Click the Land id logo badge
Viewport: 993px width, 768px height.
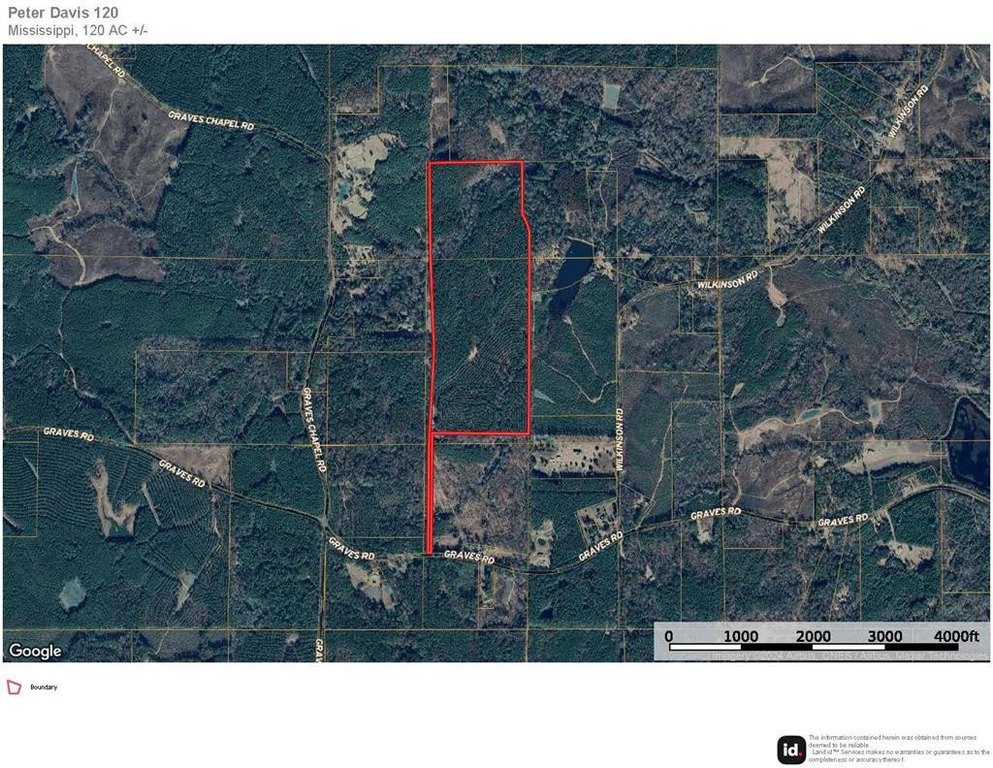(791, 749)
